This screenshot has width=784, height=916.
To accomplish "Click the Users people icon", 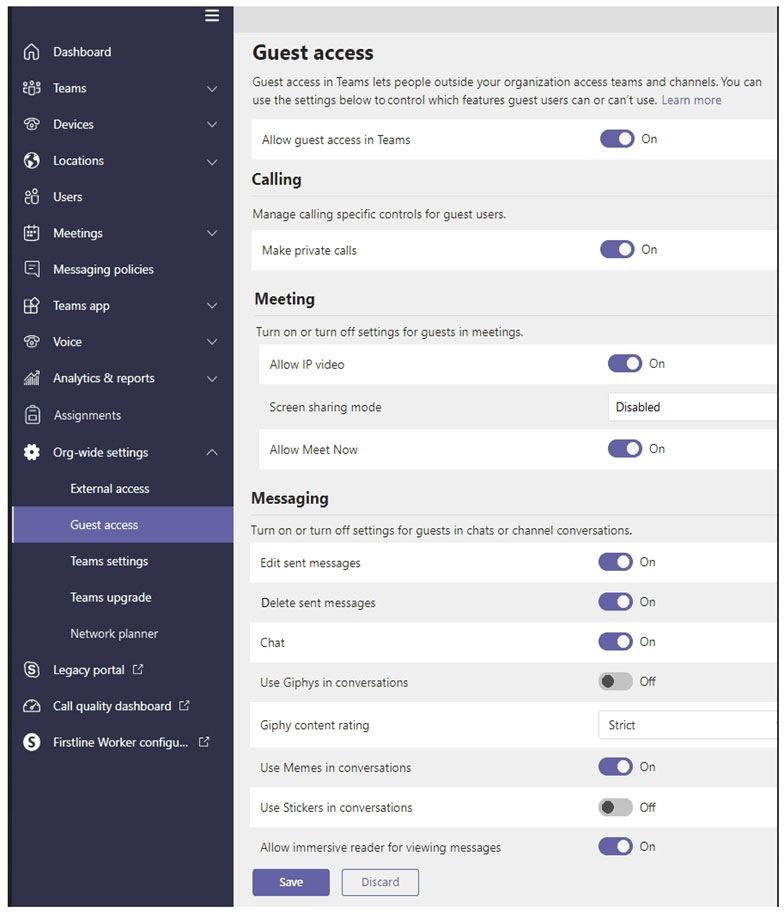I will coord(32,197).
